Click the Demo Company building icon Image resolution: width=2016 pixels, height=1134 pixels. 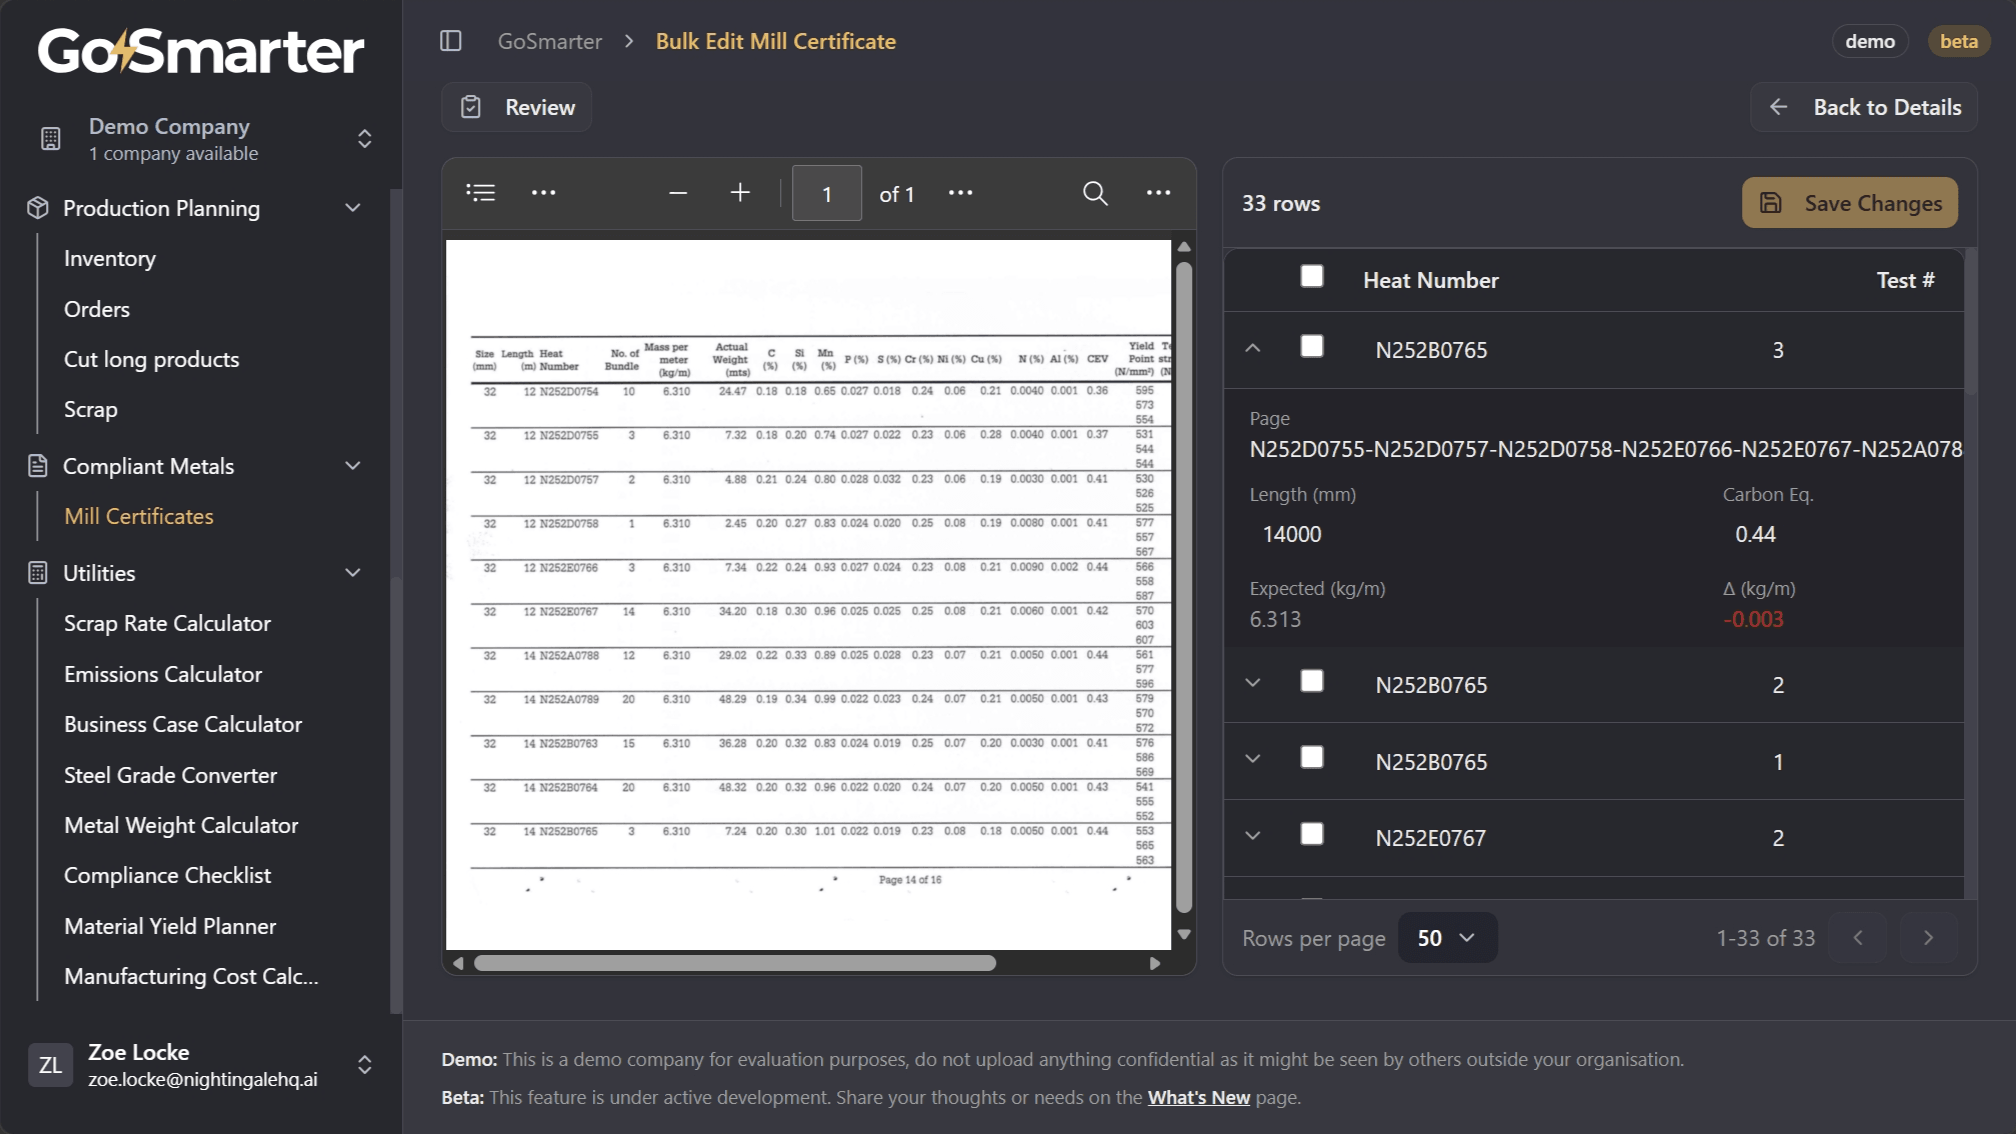51,139
